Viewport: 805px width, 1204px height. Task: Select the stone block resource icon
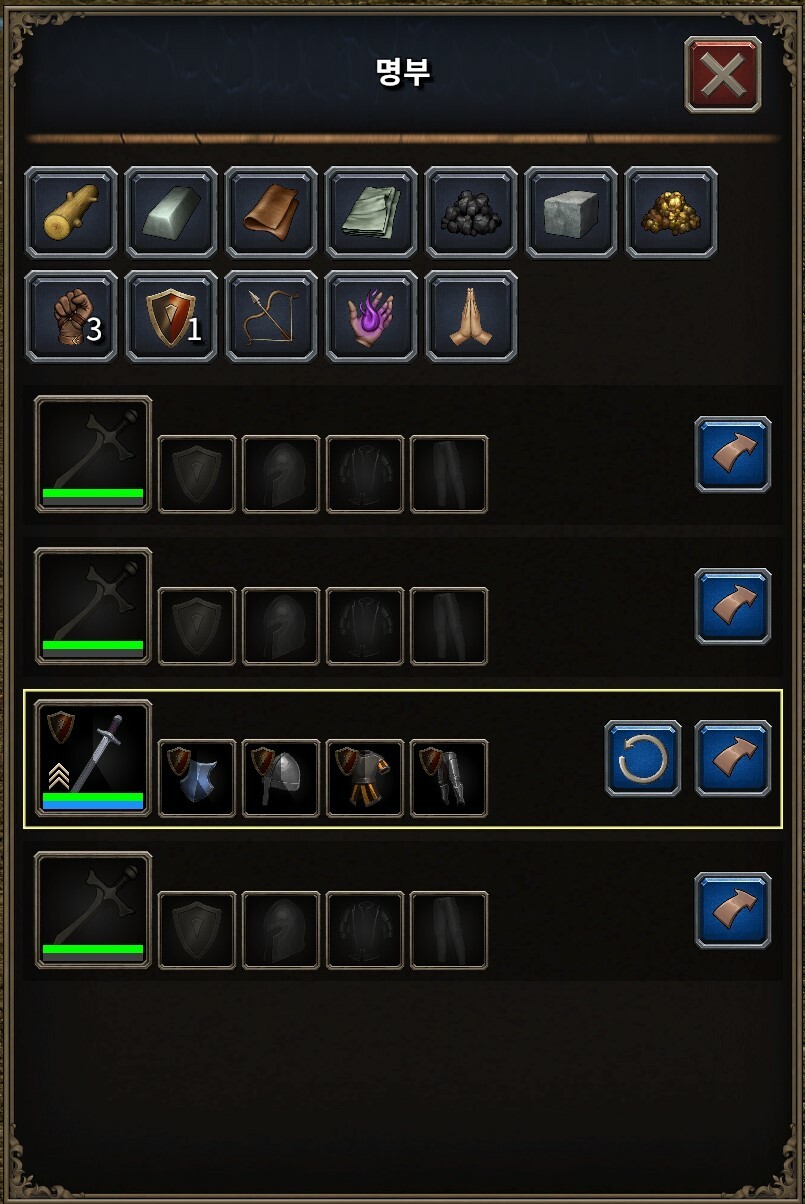[571, 212]
